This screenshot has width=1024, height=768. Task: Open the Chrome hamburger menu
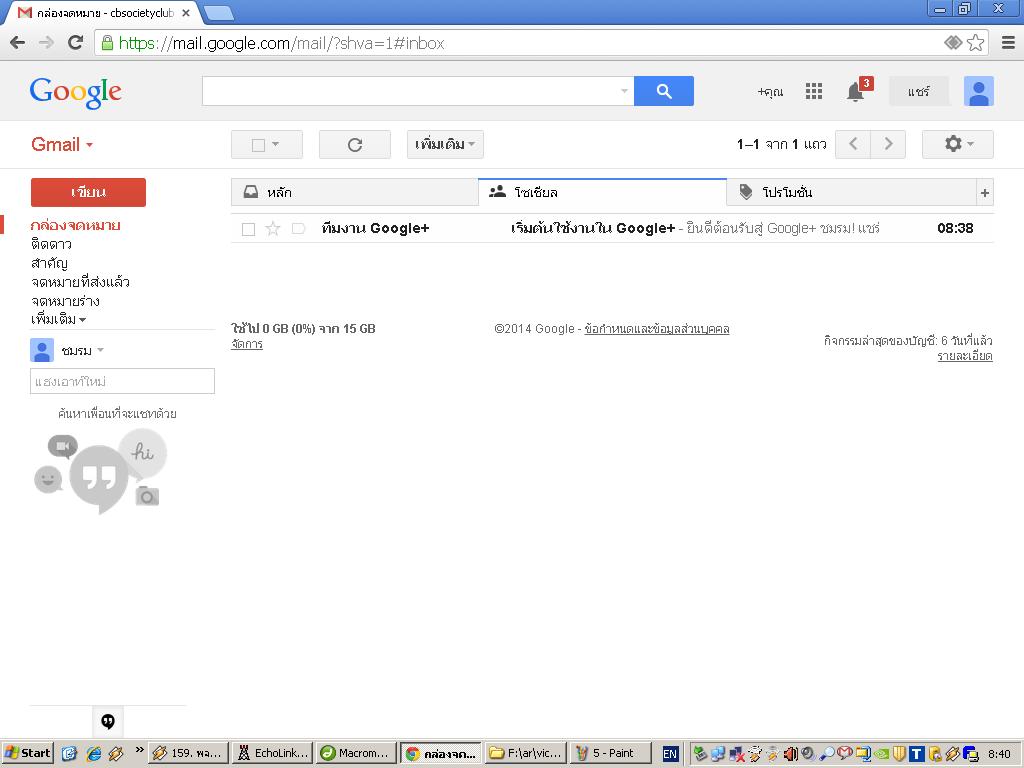[x=1008, y=43]
